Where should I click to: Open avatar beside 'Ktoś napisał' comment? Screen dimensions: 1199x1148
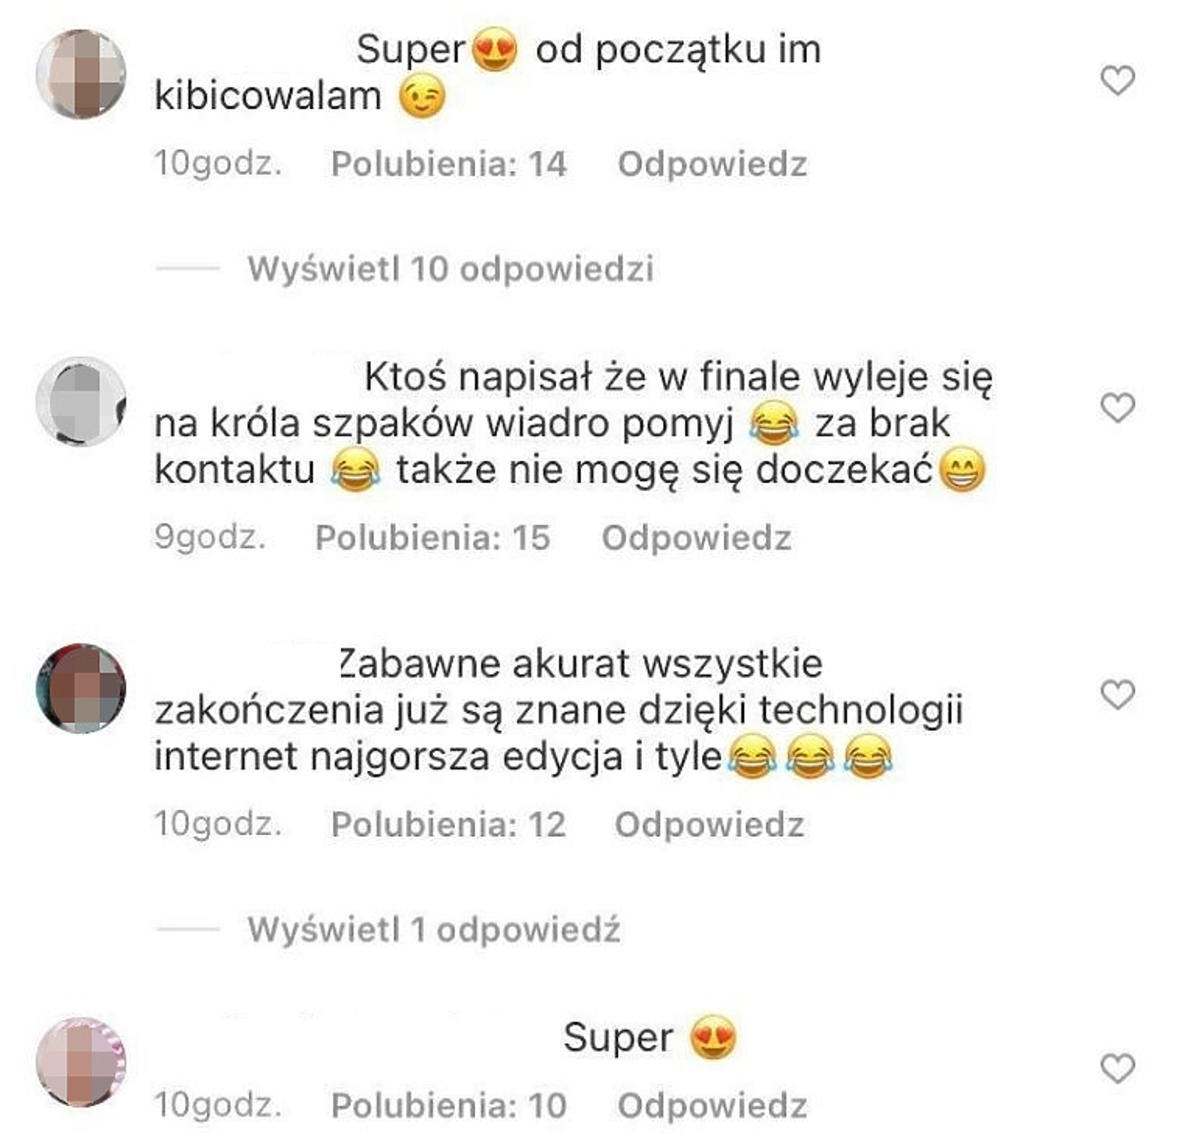(81, 401)
